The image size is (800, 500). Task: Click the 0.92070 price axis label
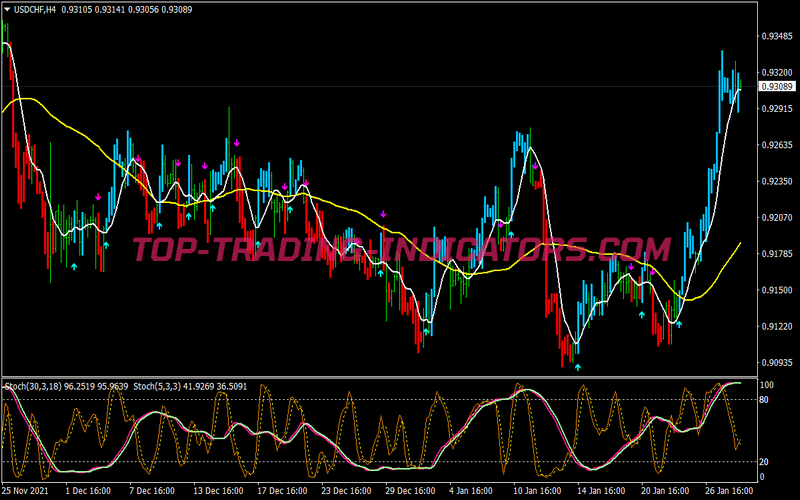(777, 217)
